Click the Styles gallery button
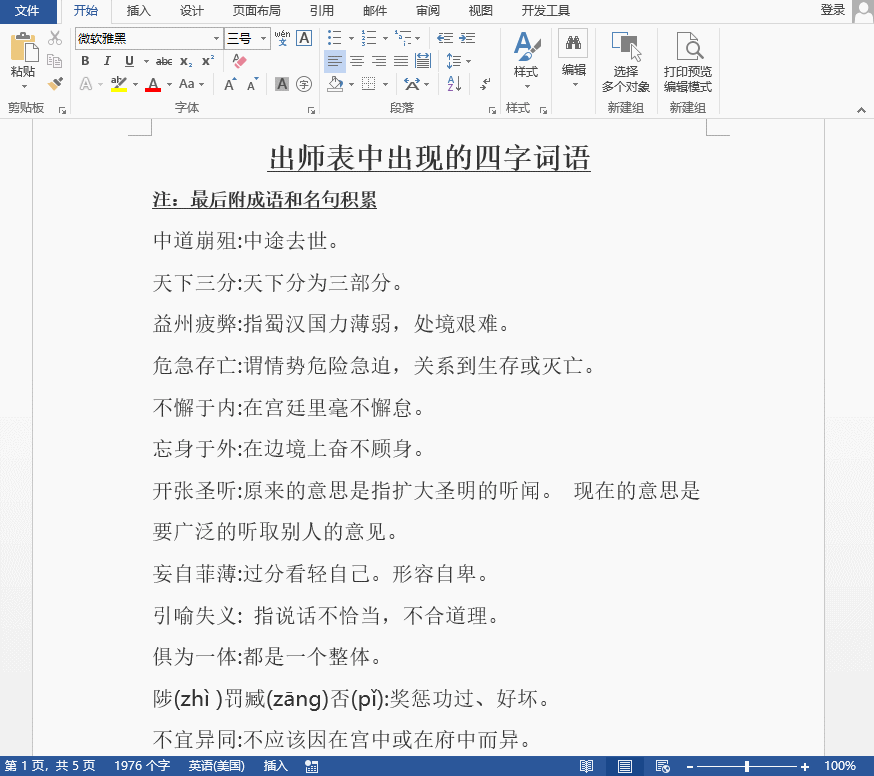The image size is (874, 776). [526, 61]
